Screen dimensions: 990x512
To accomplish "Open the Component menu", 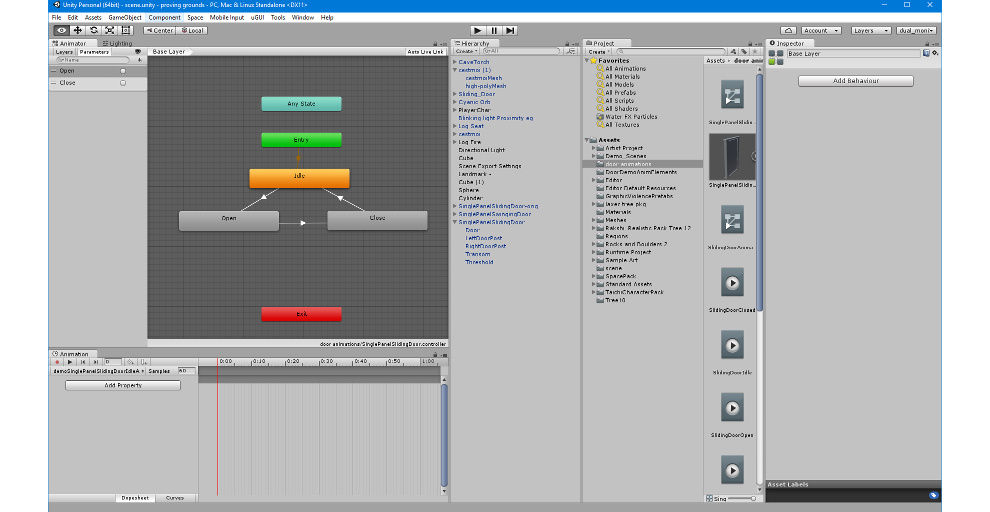I will [164, 18].
